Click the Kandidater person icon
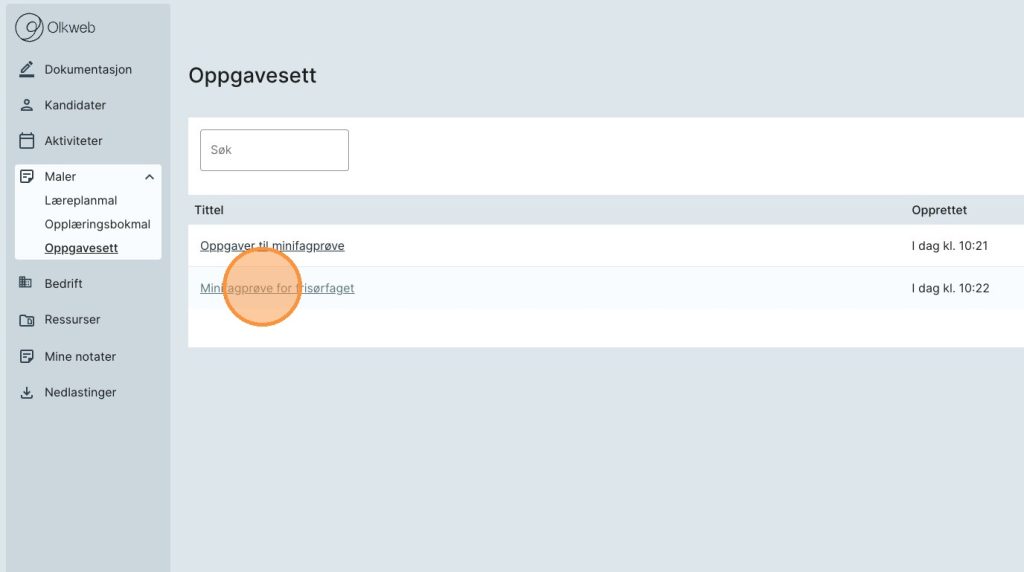1024x572 pixels. click(27, 105)
